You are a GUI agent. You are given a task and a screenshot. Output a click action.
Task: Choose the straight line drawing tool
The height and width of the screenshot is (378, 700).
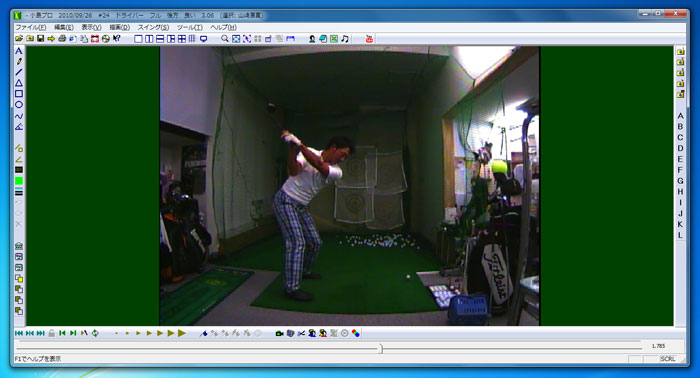(x=19, y=72)
